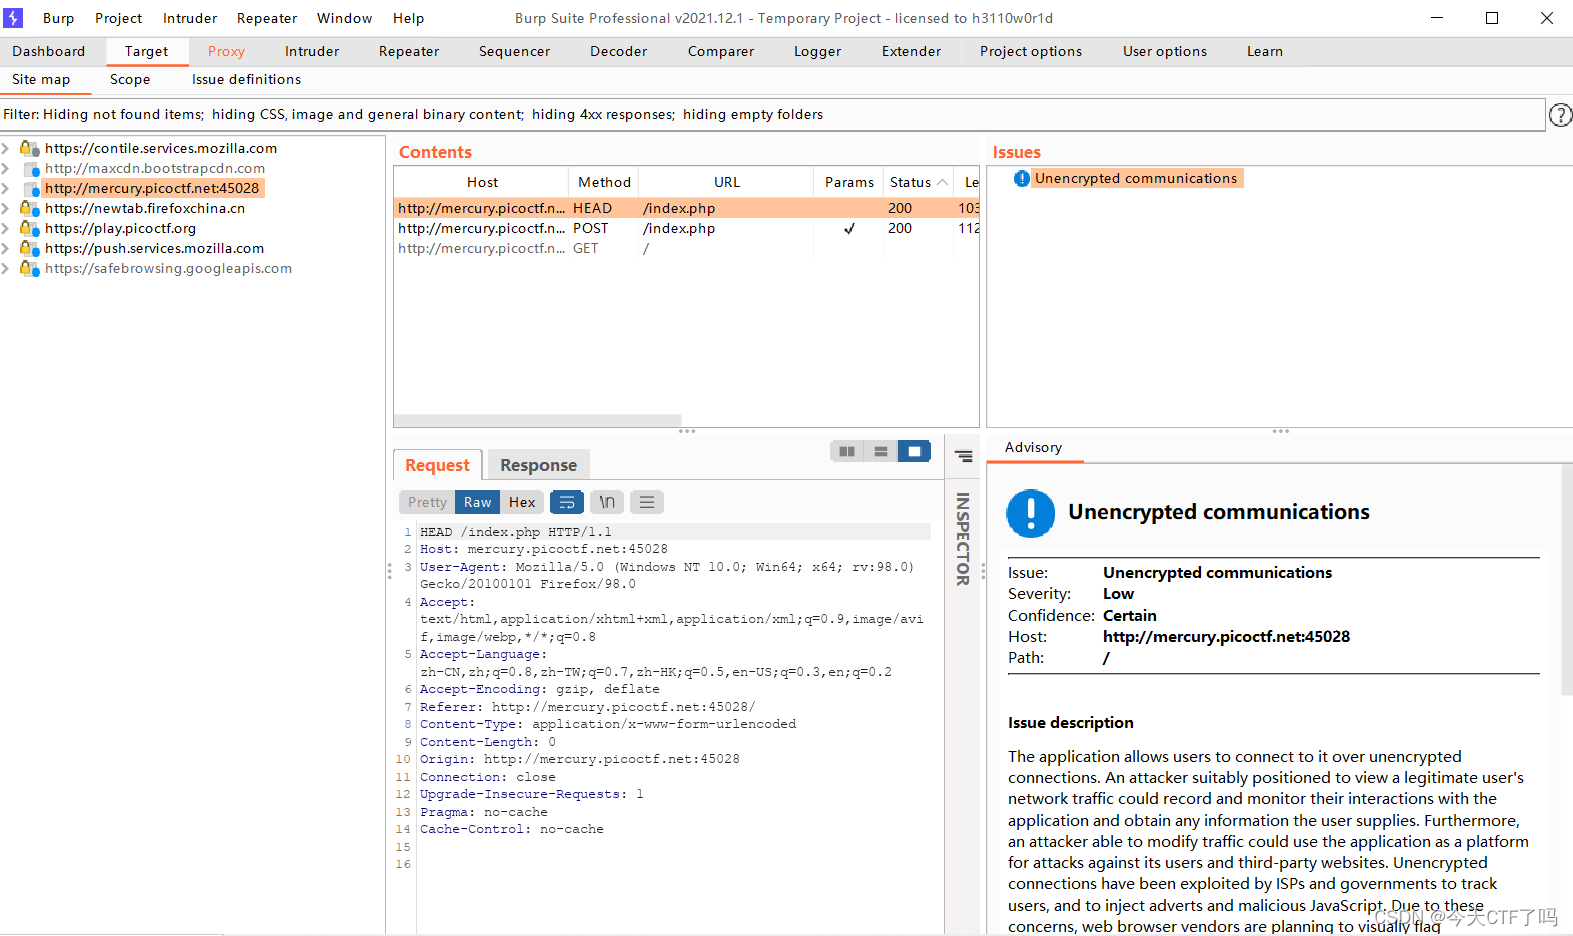Screen dimensions: 1573x936
Task: Open the Learn tab
Action: 1265,51
